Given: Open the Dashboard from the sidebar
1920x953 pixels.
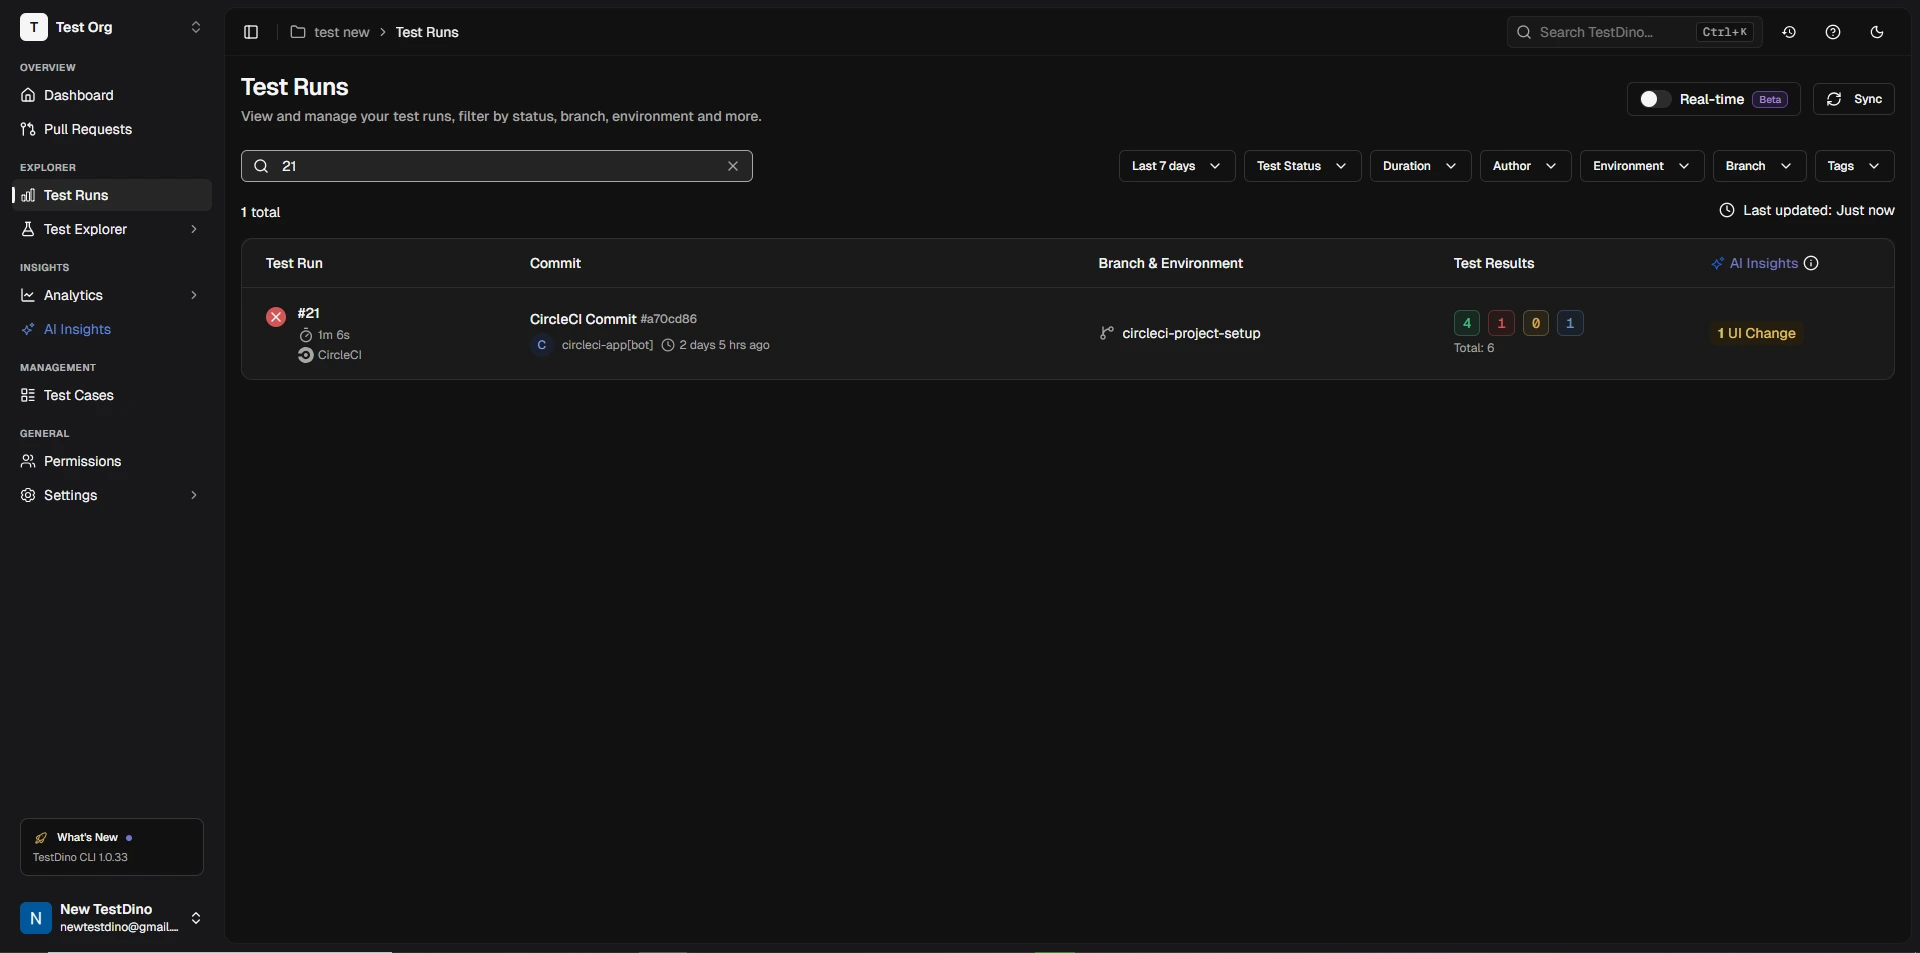Looking at the screenshot, I should point(78,95).
